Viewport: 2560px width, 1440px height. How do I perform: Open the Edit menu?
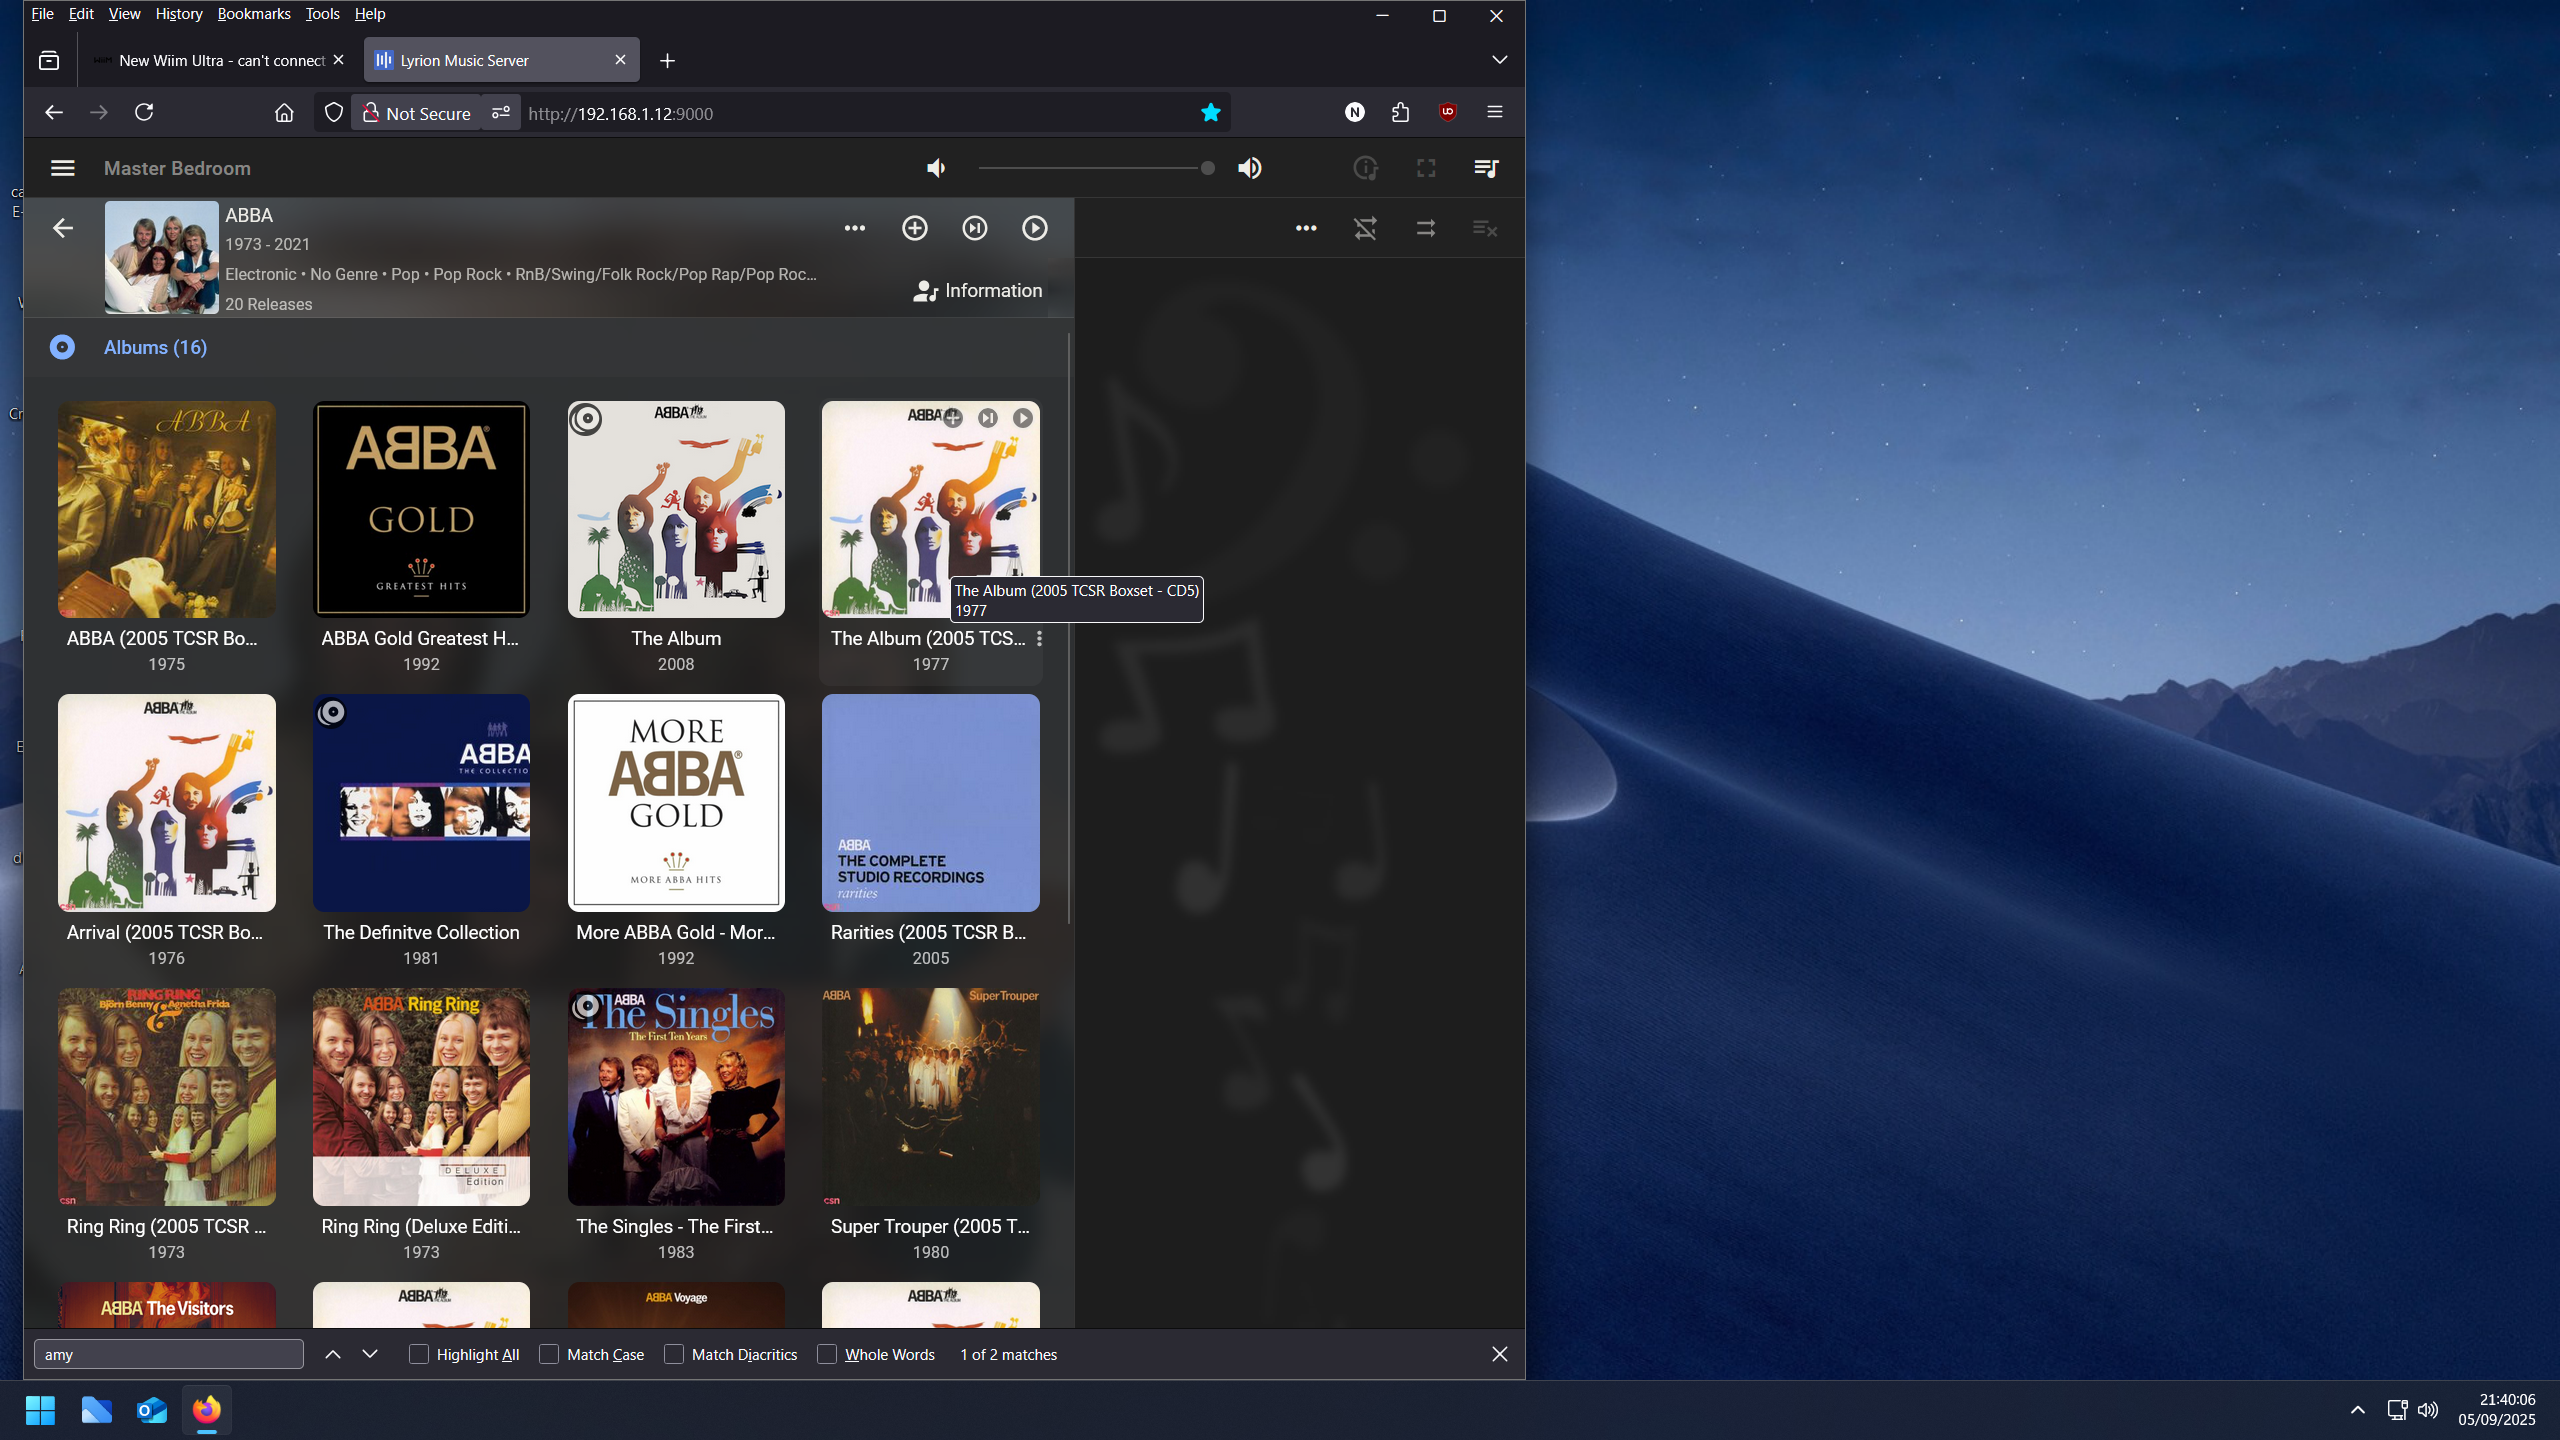coord(80,14)
